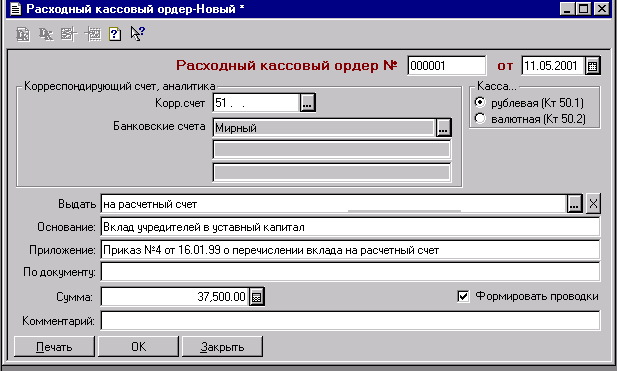
Task: Click heading text Расходный кассовый ордер №
Action: click(286, 65)
